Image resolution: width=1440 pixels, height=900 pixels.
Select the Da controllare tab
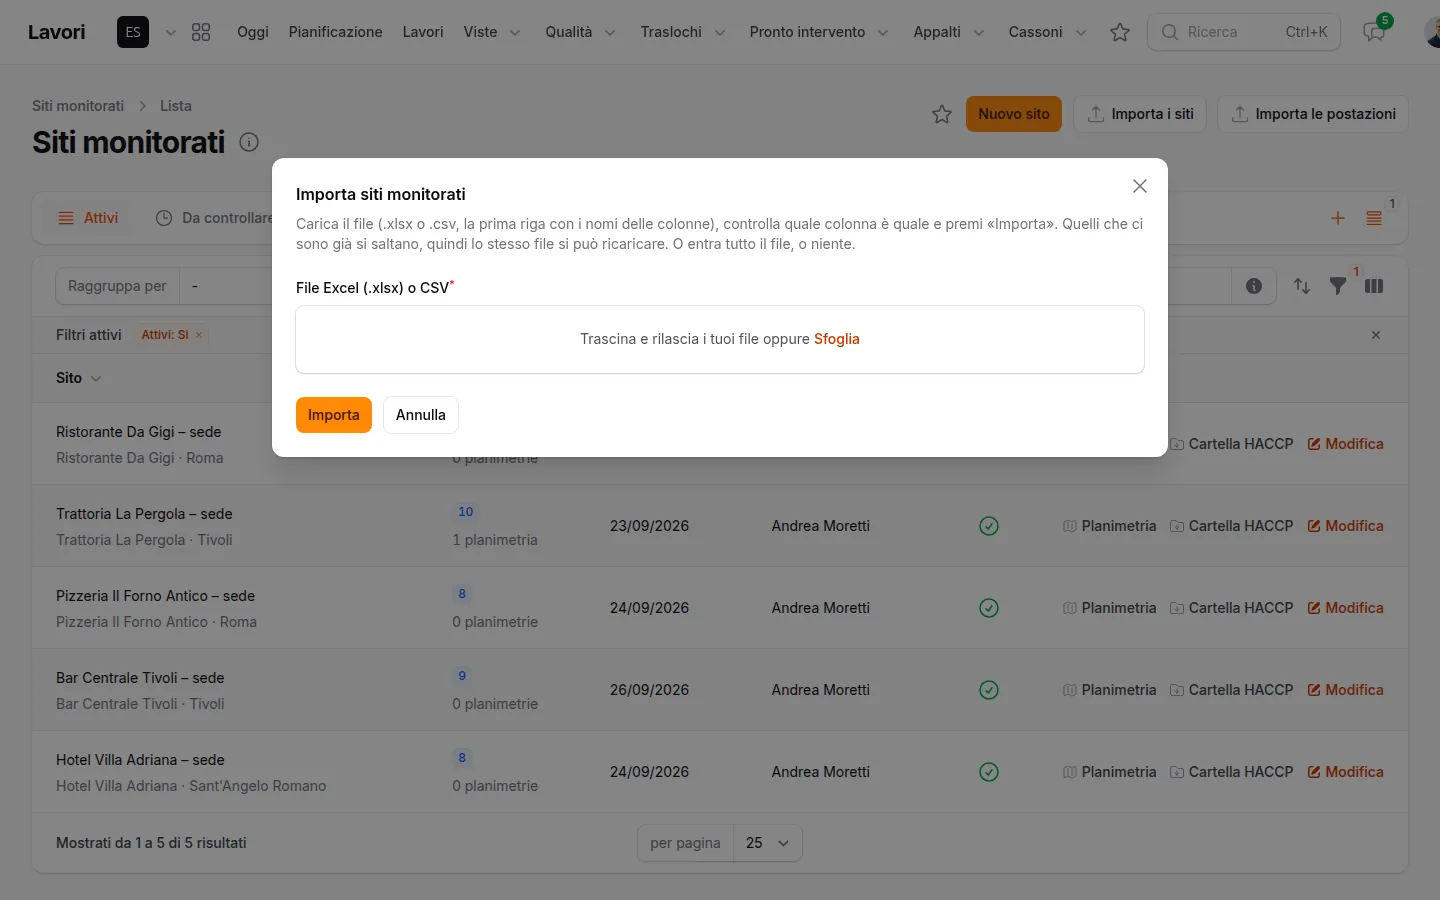click(214, 218)
